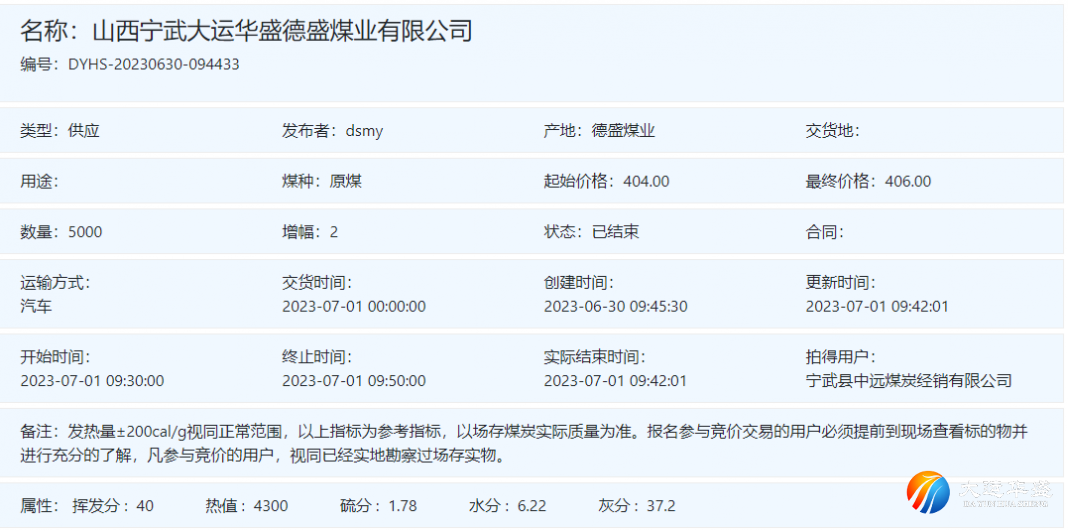Click the actual end time 2023-07-01 09:42:01
The width and height of the screenshot is (1068, 531).
615,380
